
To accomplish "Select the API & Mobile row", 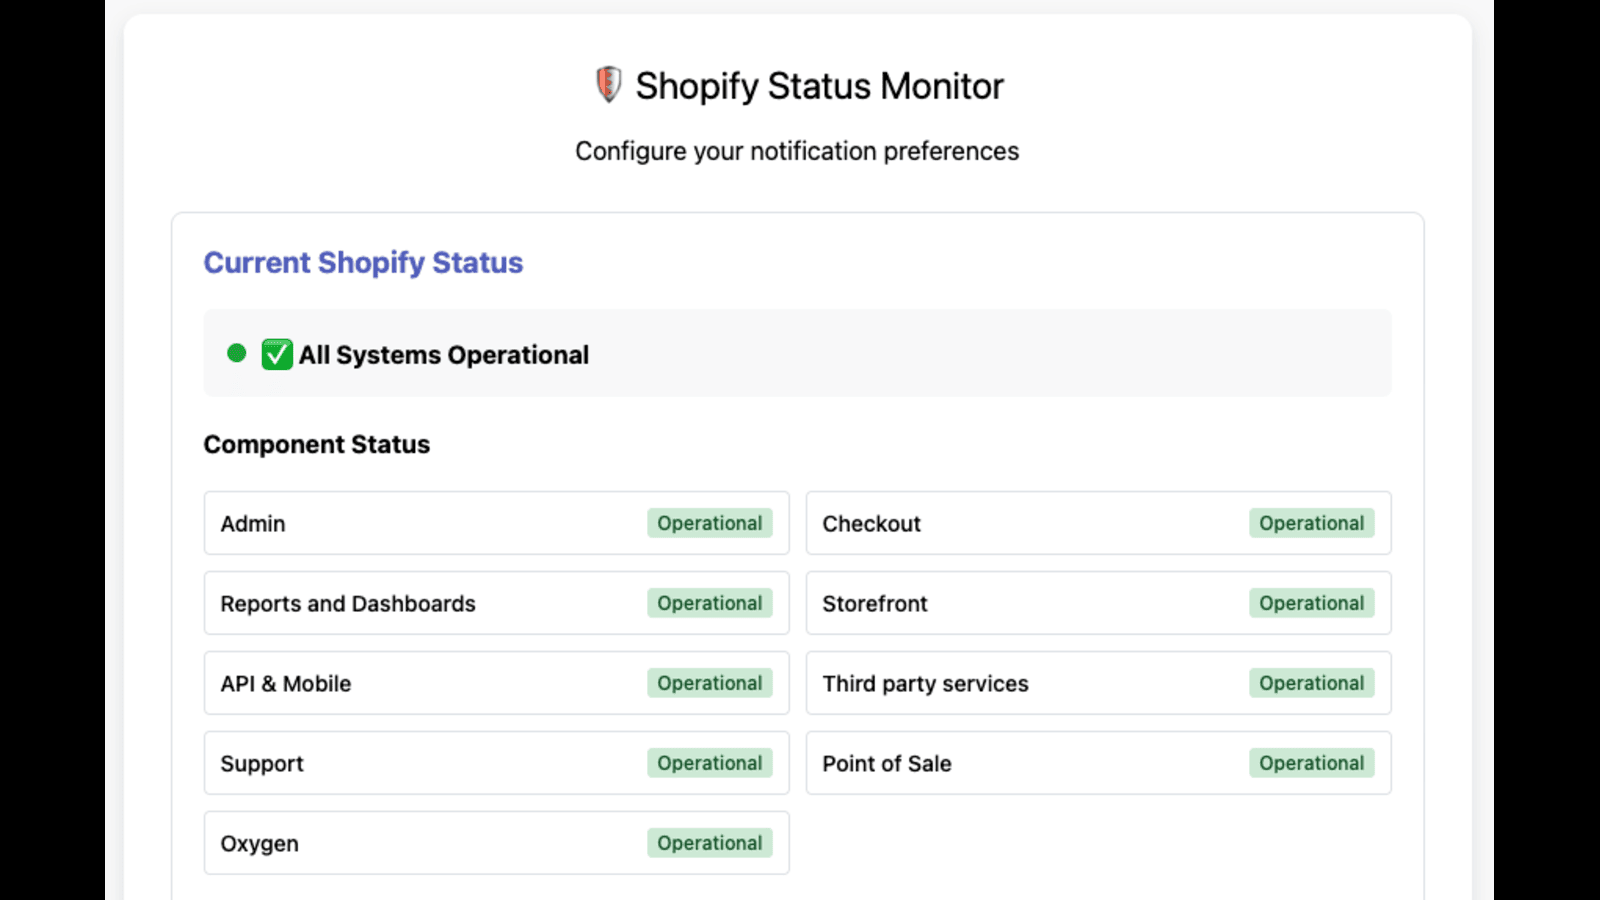I will [497, 683].
